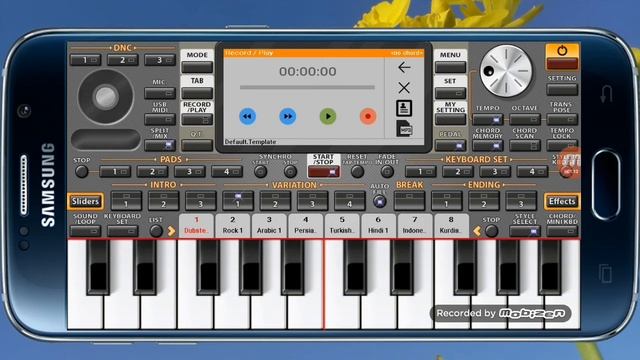Toggle SYNCHRO START round button

tap(260, 171)
